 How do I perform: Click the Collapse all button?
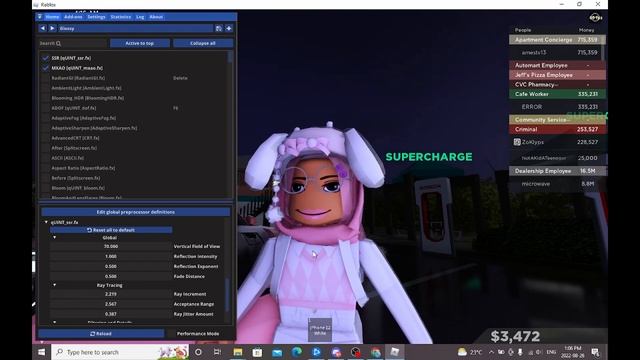(203, 43)
